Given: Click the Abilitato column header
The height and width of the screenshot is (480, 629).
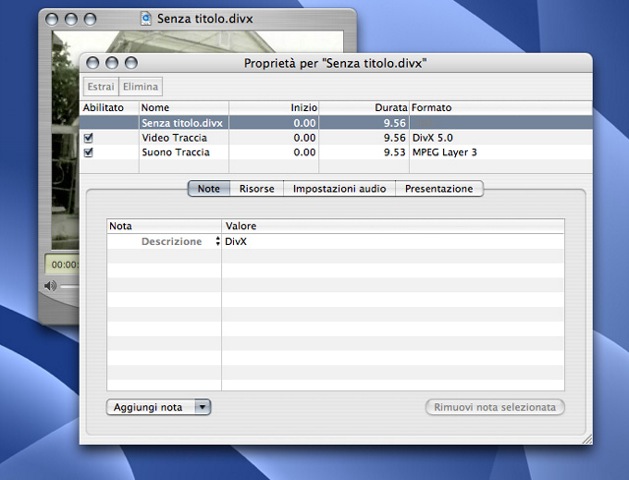Looking at the screenshot, I should 109,107.
